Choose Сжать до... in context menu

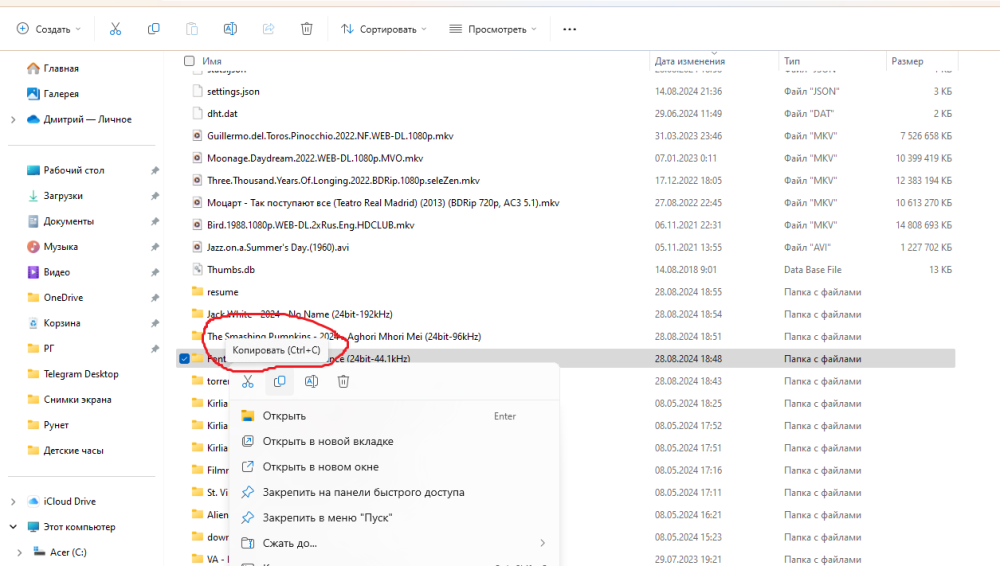(394, 543)
